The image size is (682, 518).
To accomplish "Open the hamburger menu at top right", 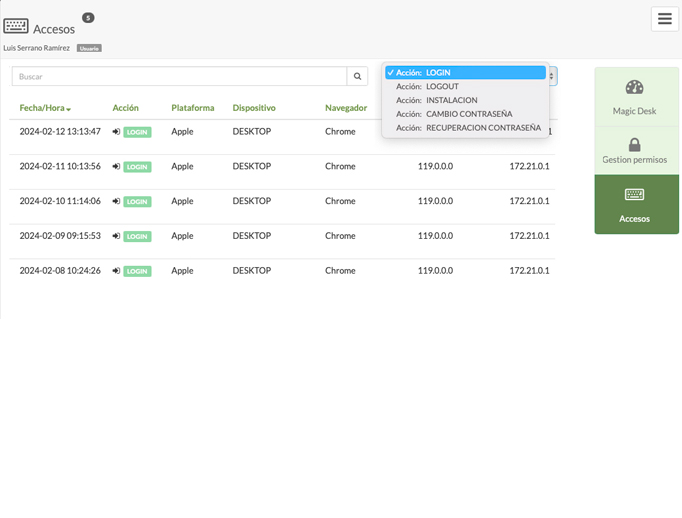I will [665, 19].
